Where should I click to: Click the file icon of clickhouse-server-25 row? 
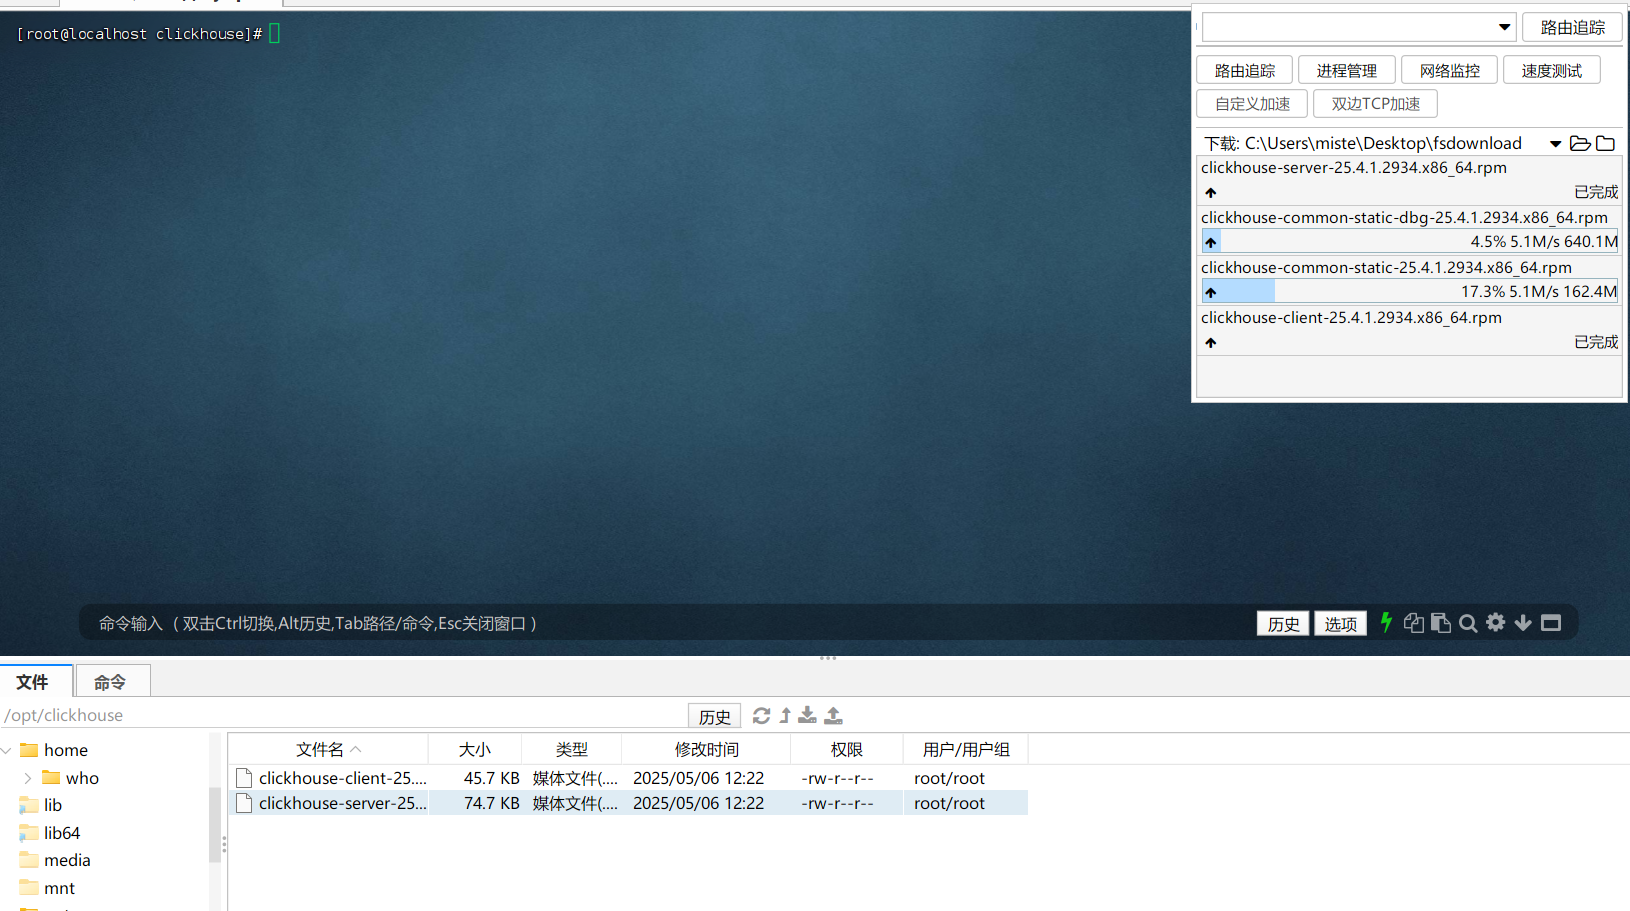point(243,803)
